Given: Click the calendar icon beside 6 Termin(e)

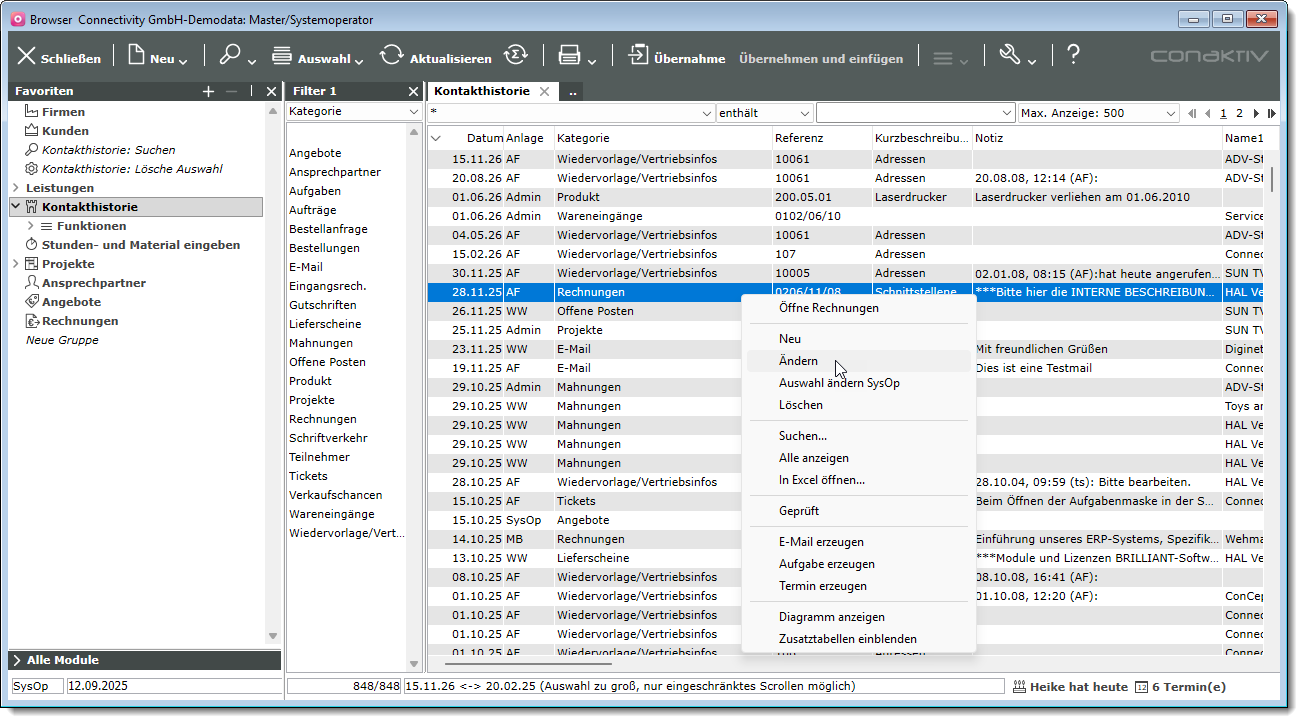Looking at the screenshot, I should [x=1141, y=687].
